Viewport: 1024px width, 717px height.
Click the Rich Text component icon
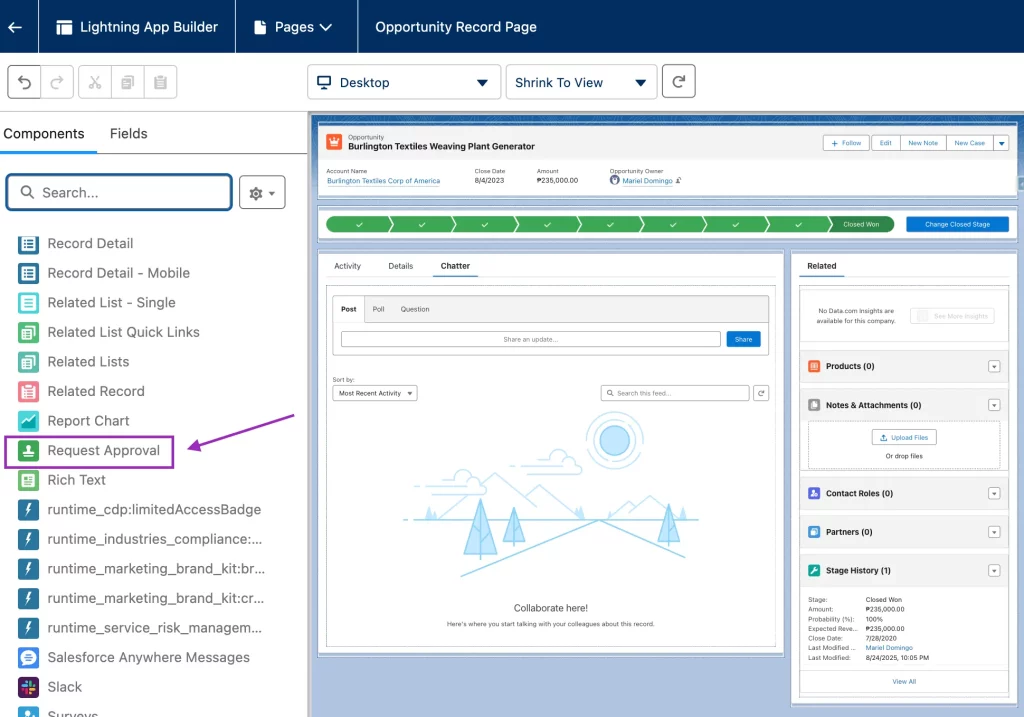click(29, 480)
